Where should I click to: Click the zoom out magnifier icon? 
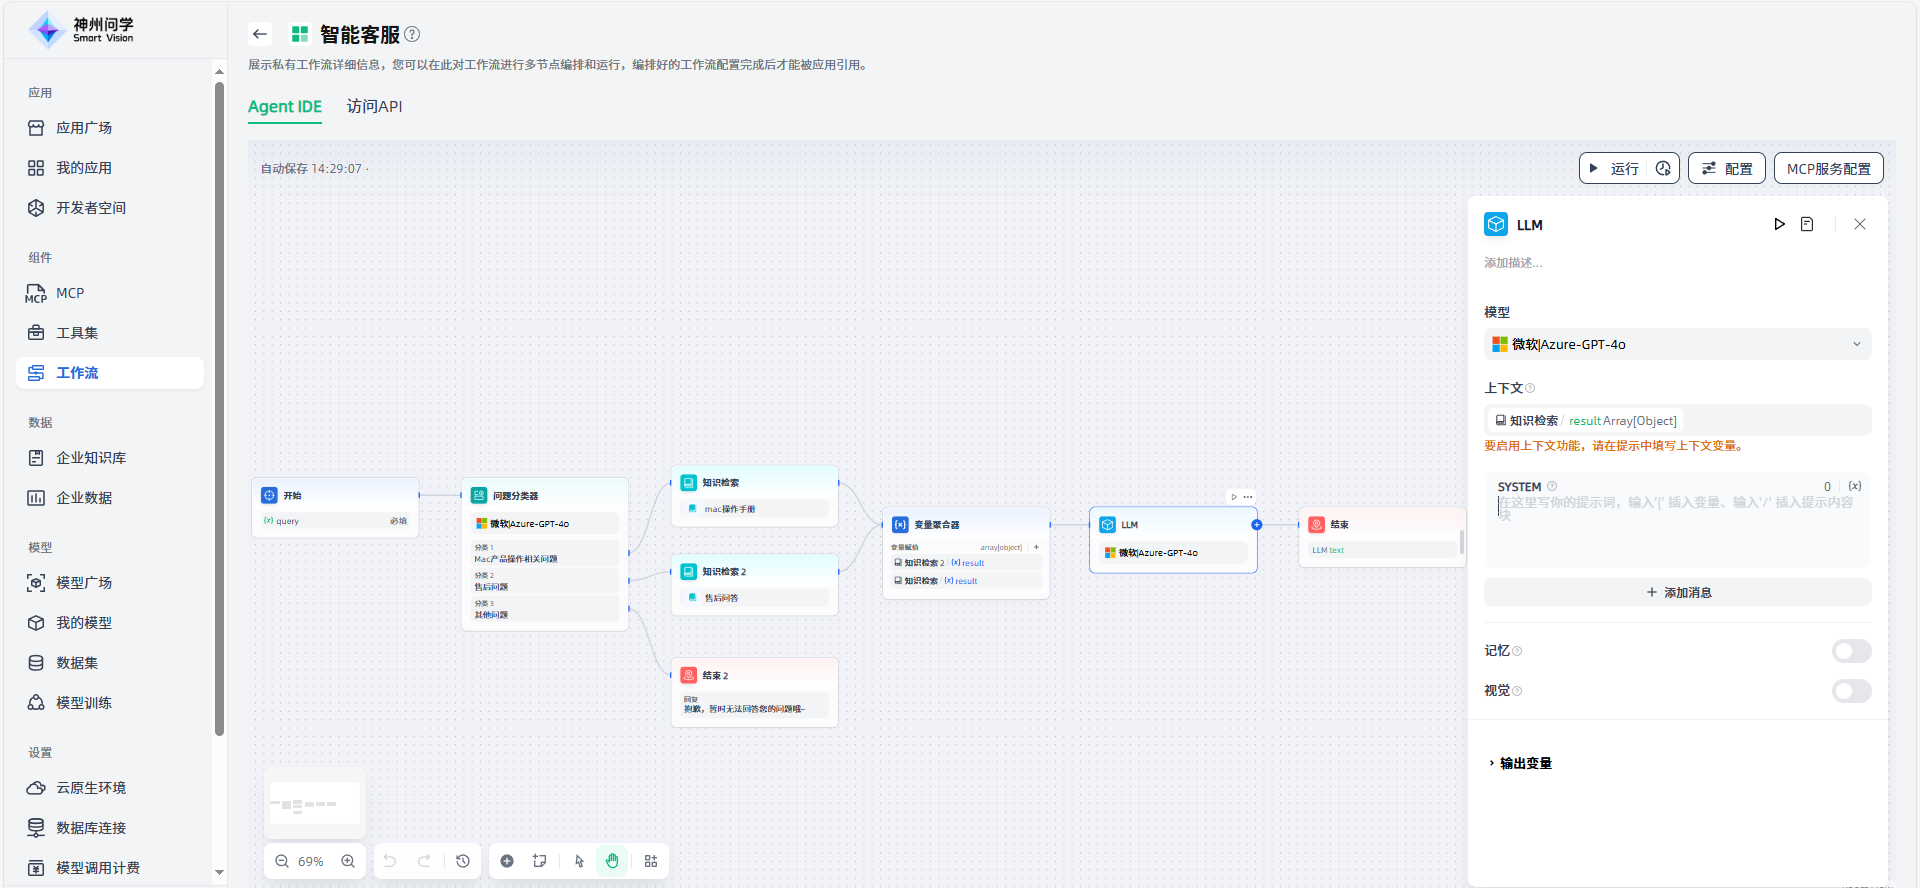coord(282,861)
